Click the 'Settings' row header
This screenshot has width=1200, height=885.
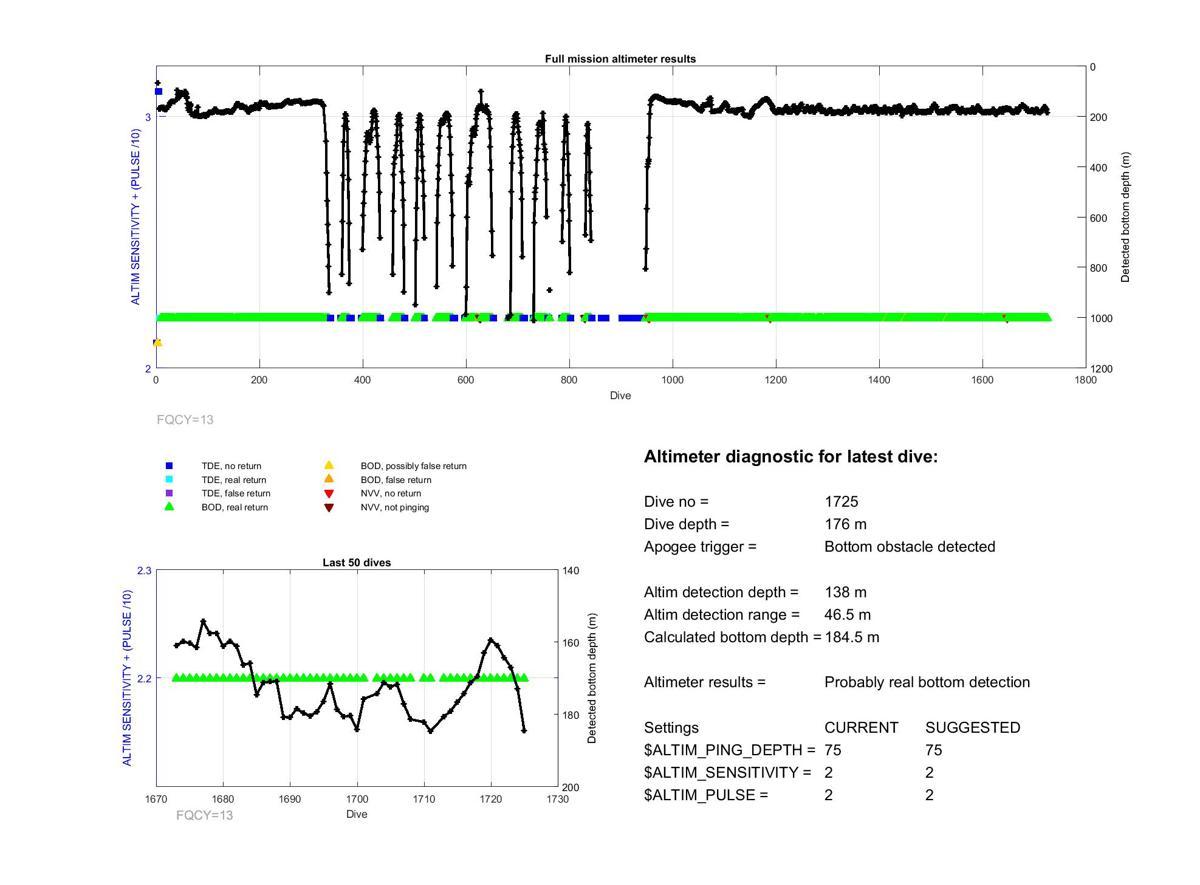671,728
